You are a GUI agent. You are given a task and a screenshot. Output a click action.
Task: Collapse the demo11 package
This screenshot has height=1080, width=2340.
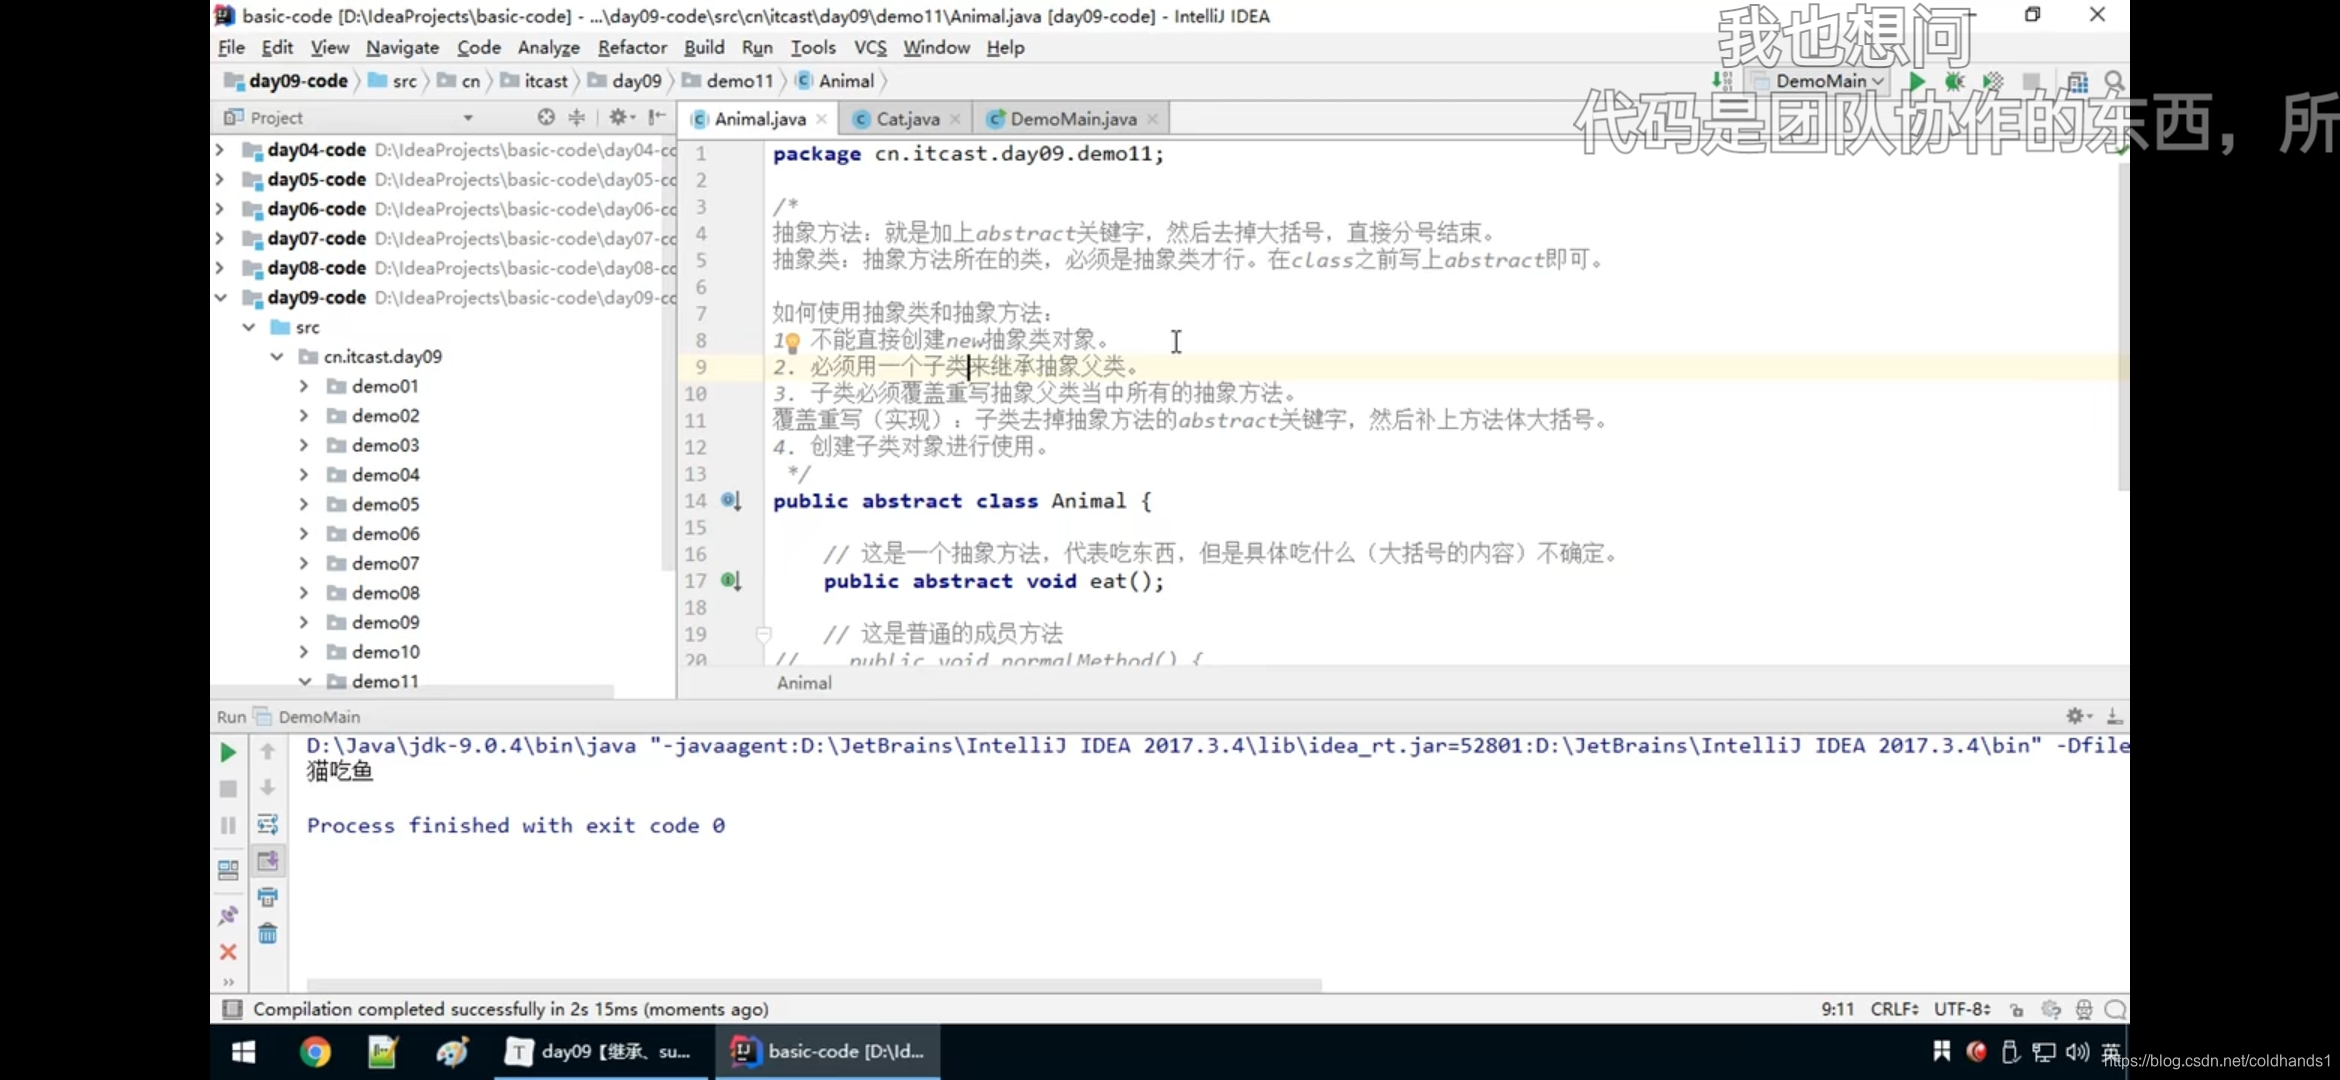pos(304,681)
